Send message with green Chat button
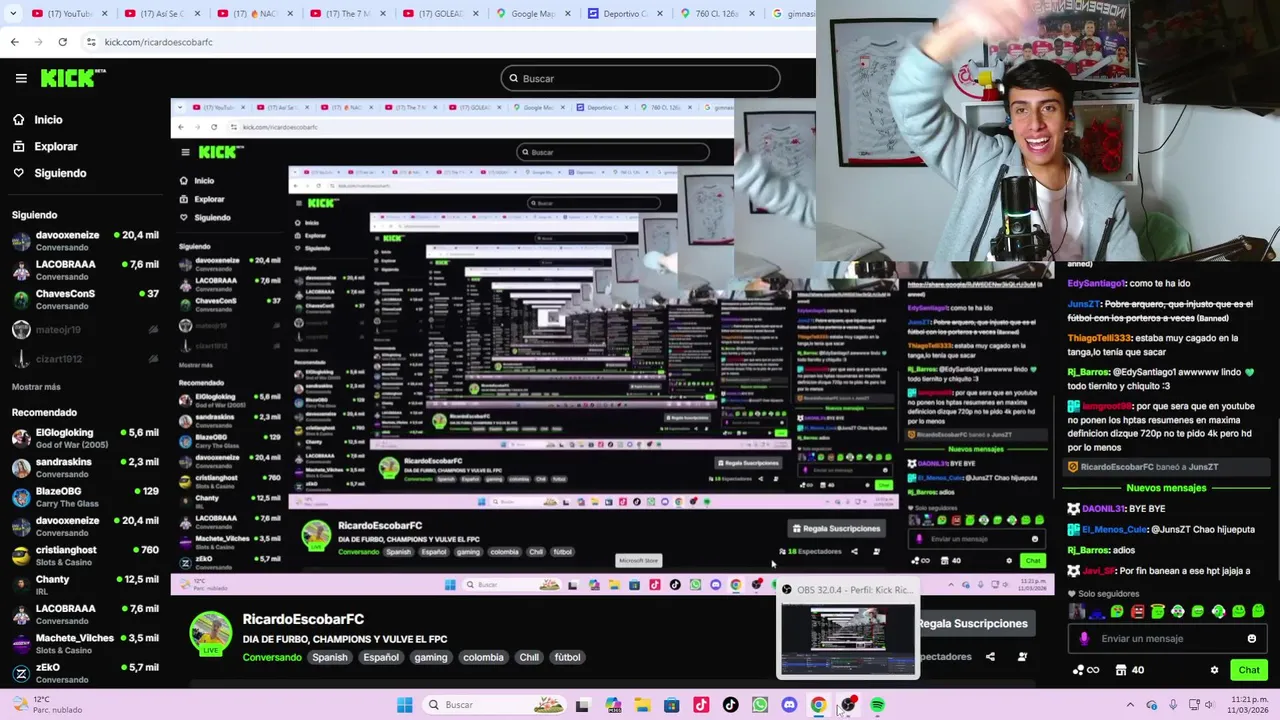 1249,670
